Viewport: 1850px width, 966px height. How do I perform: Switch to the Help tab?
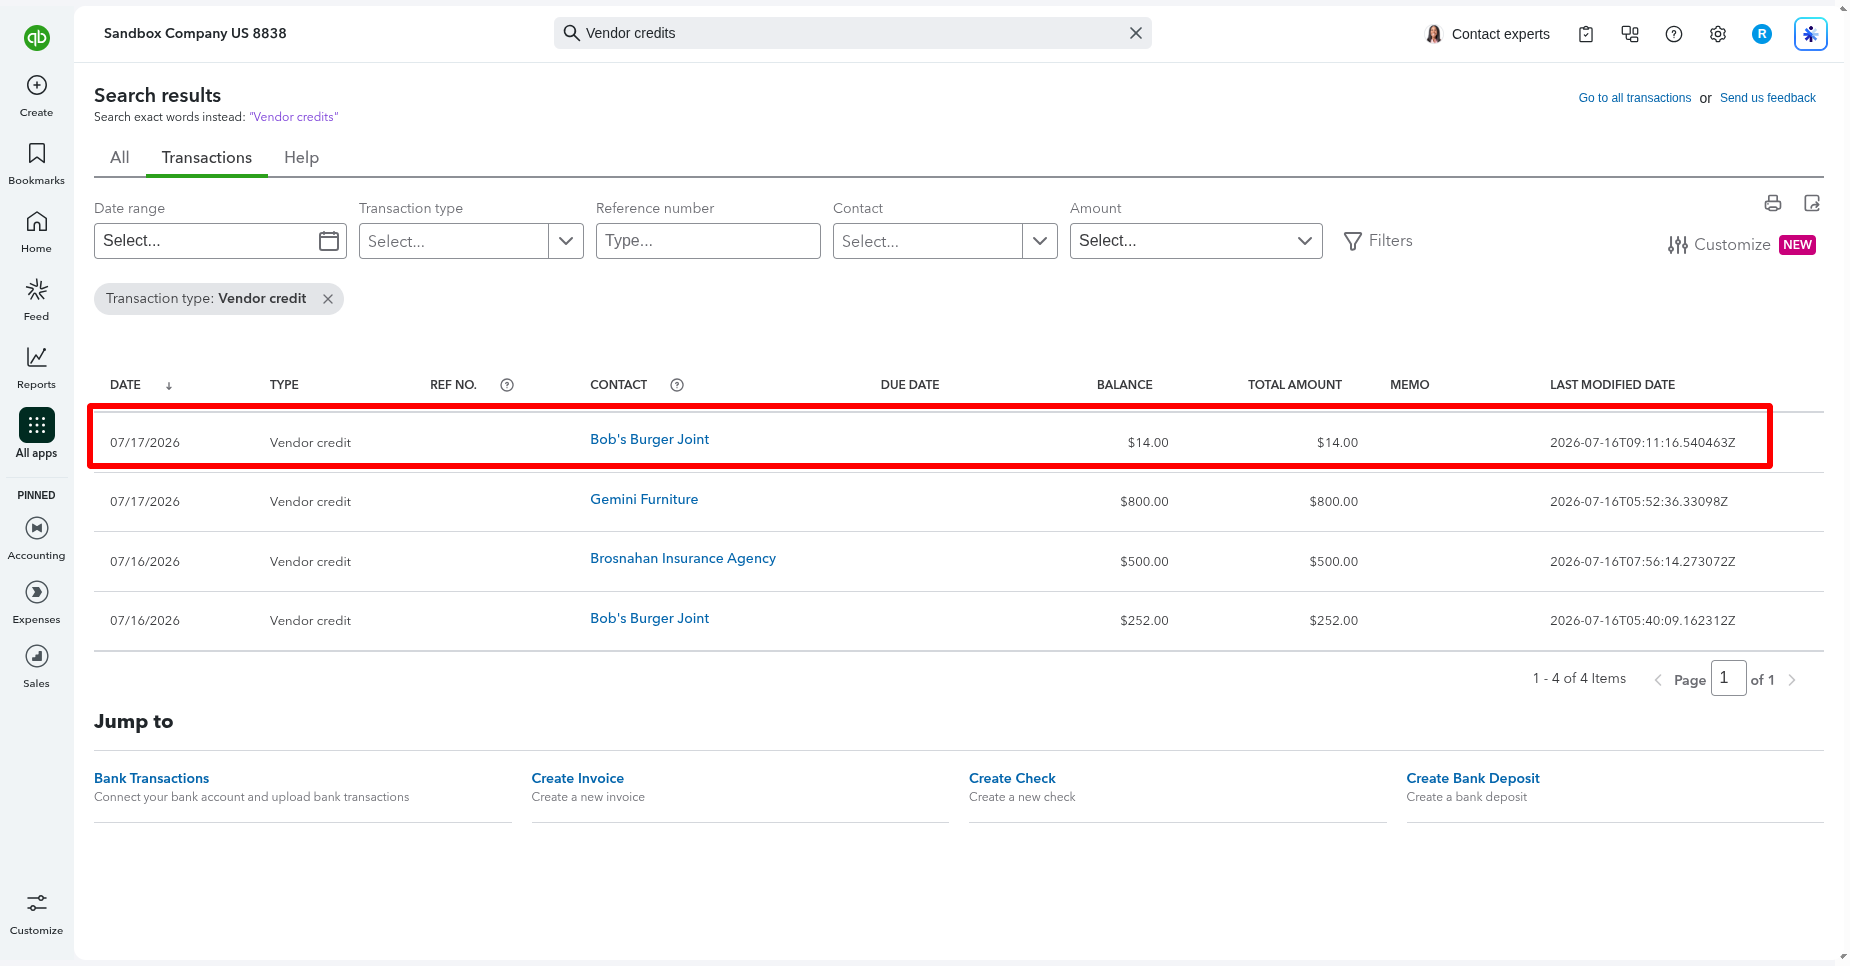tap(301, 157)
